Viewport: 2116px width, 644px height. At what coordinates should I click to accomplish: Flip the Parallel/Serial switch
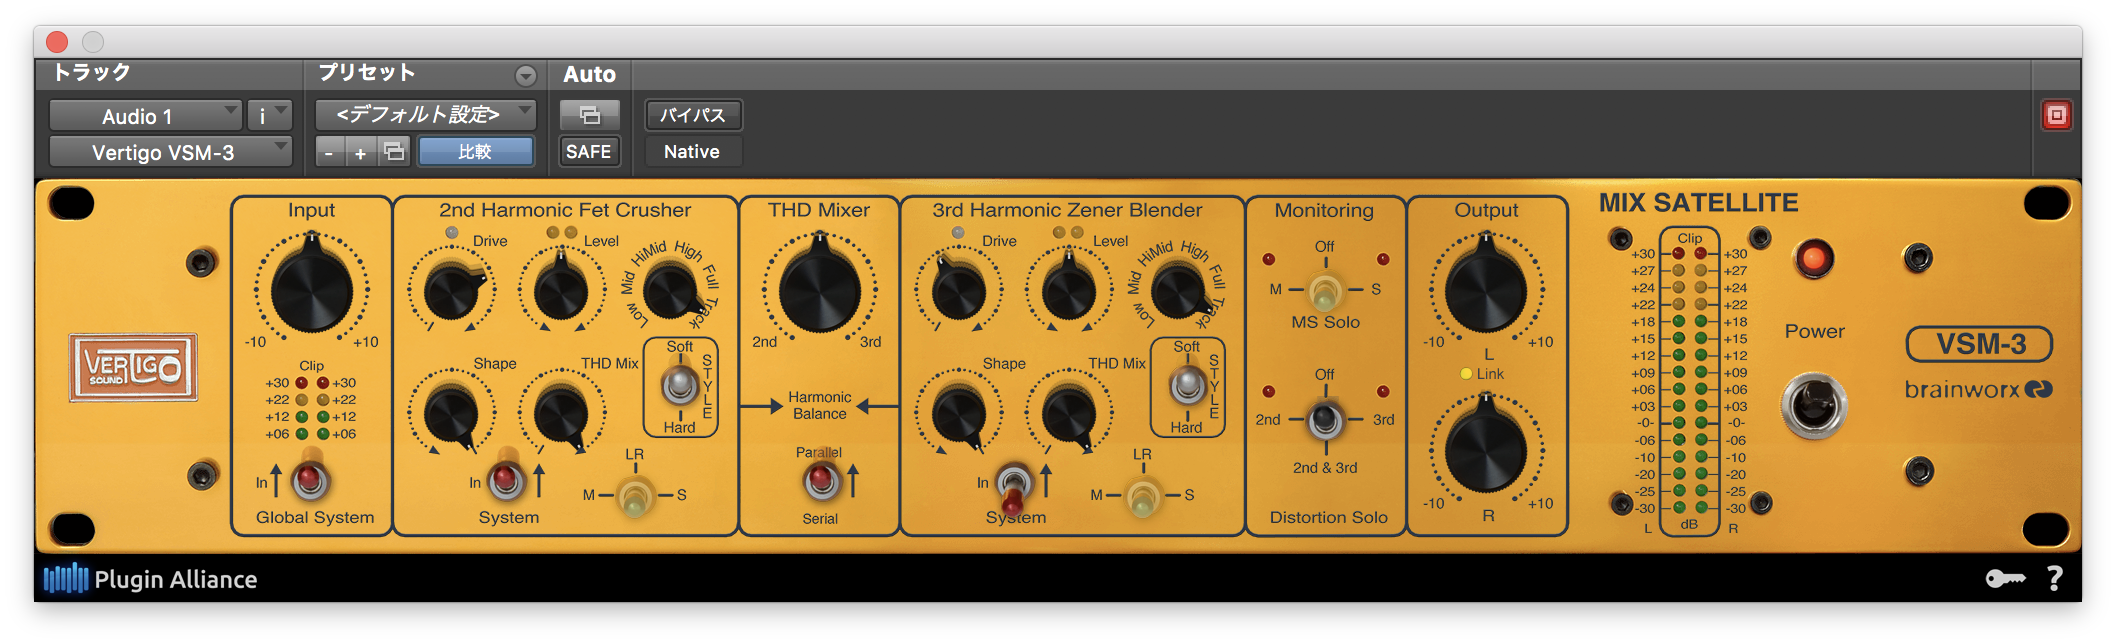pos(822,482)
